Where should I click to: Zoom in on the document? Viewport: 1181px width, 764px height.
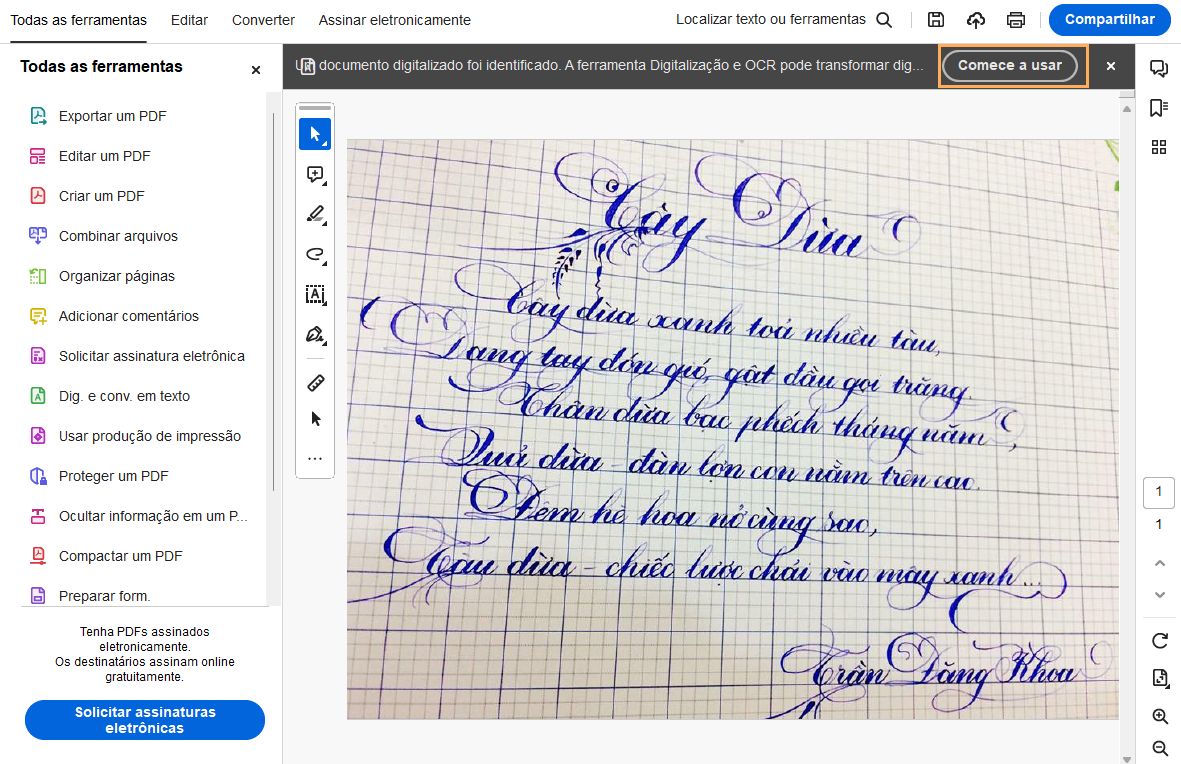click(x=1159, y=716)
